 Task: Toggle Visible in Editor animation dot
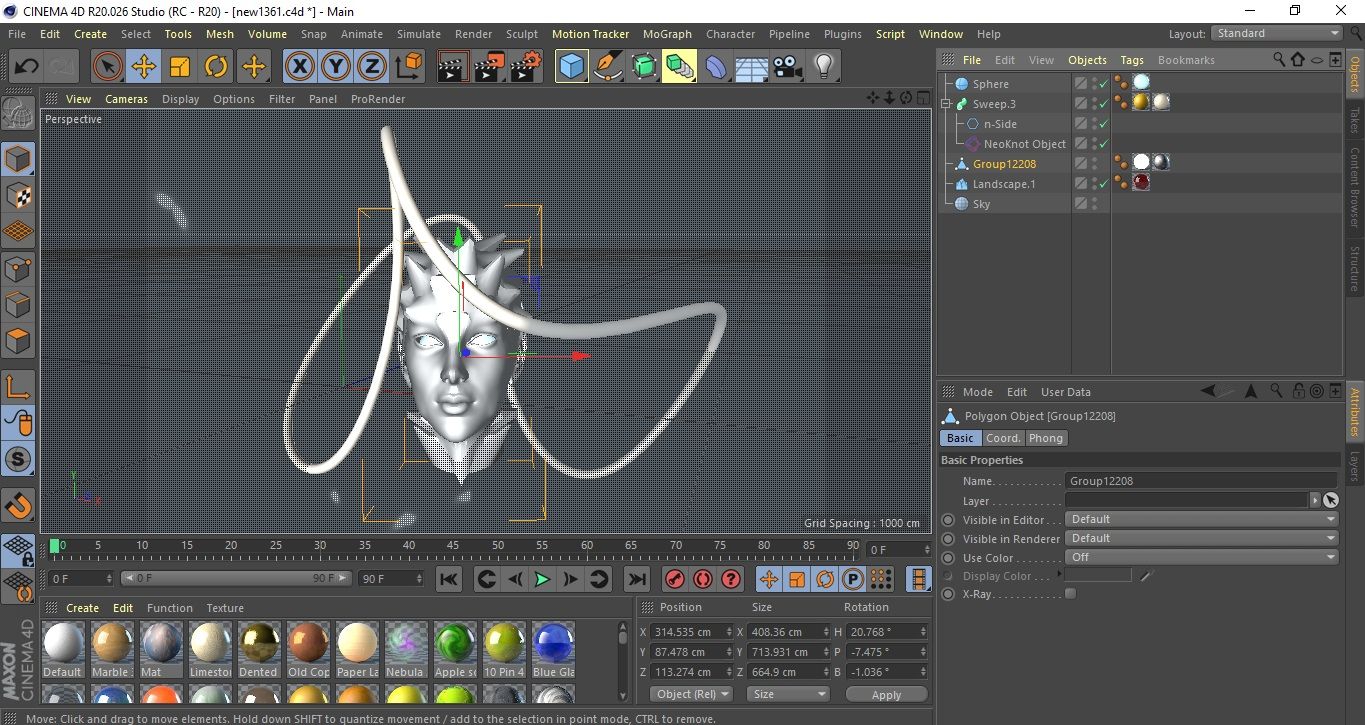pos(948,520)
